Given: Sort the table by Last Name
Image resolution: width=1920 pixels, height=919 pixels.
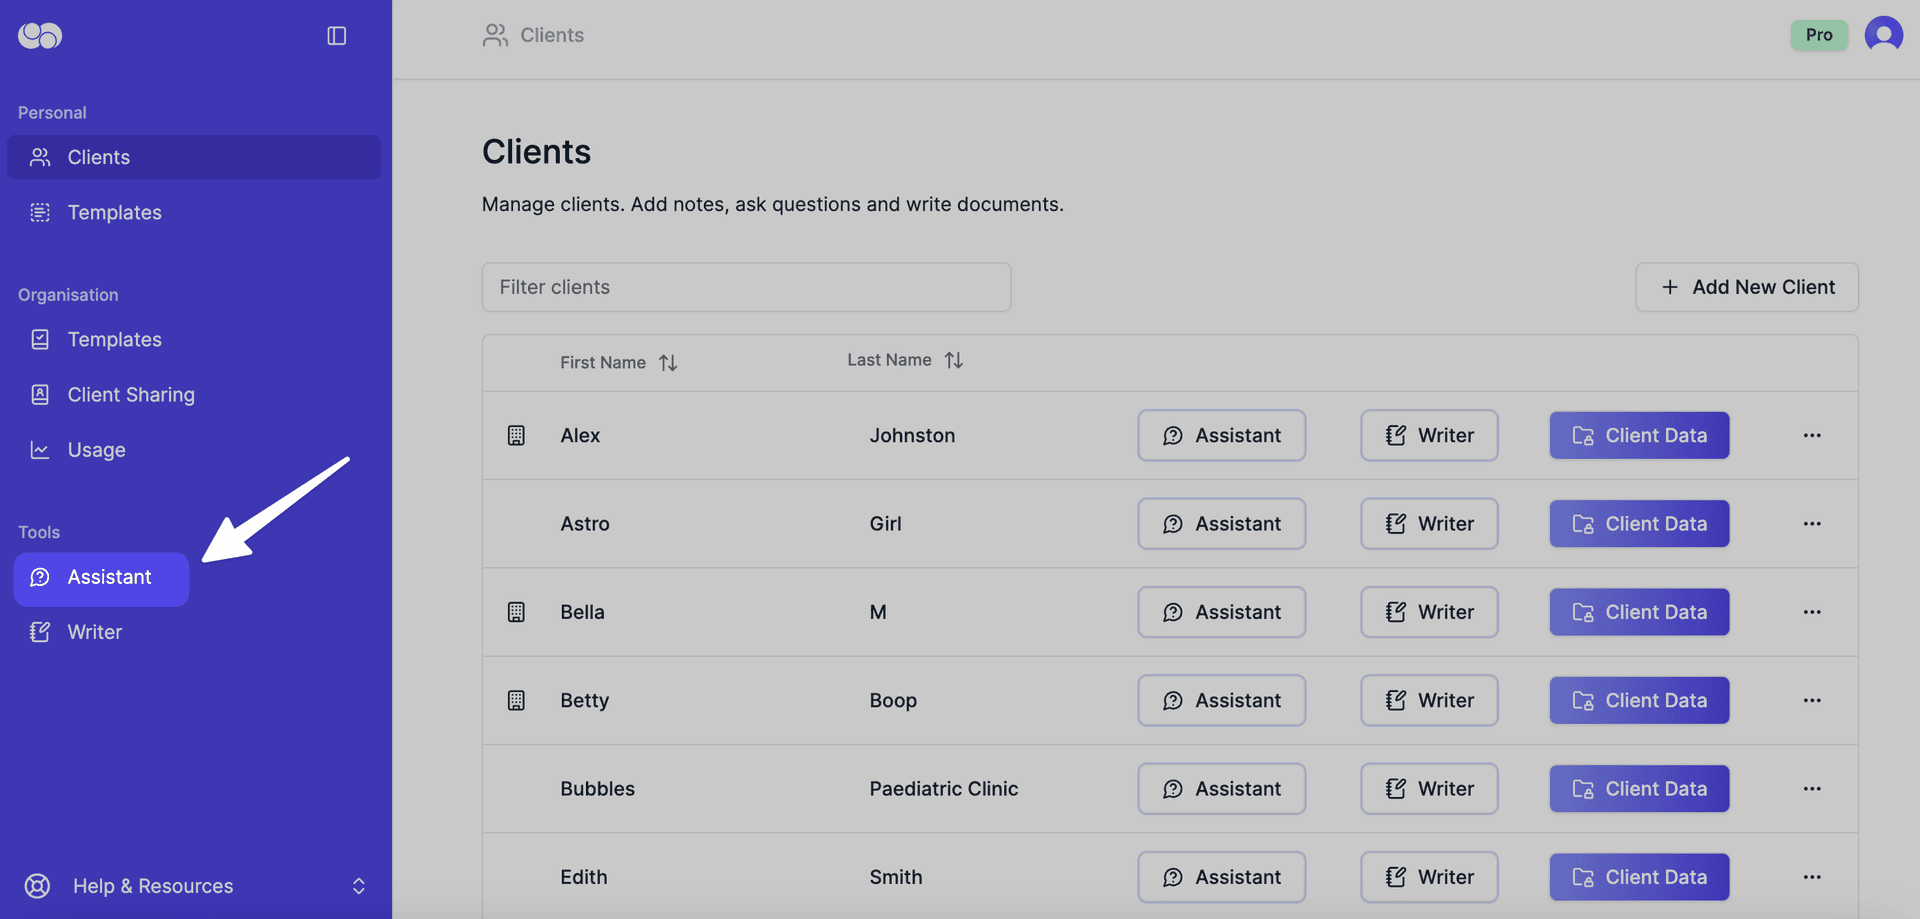Looking at the screenshot, I should [x=952, y=359].
